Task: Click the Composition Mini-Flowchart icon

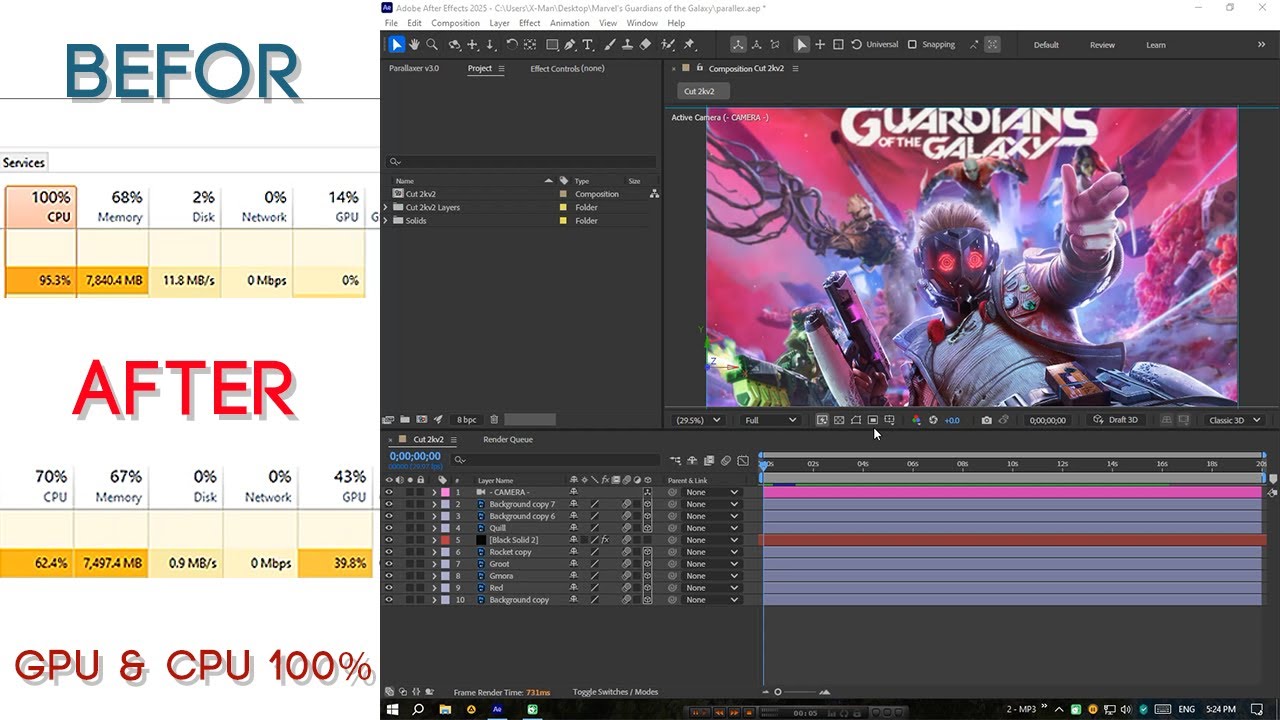Action: click(x=676, y=460)
